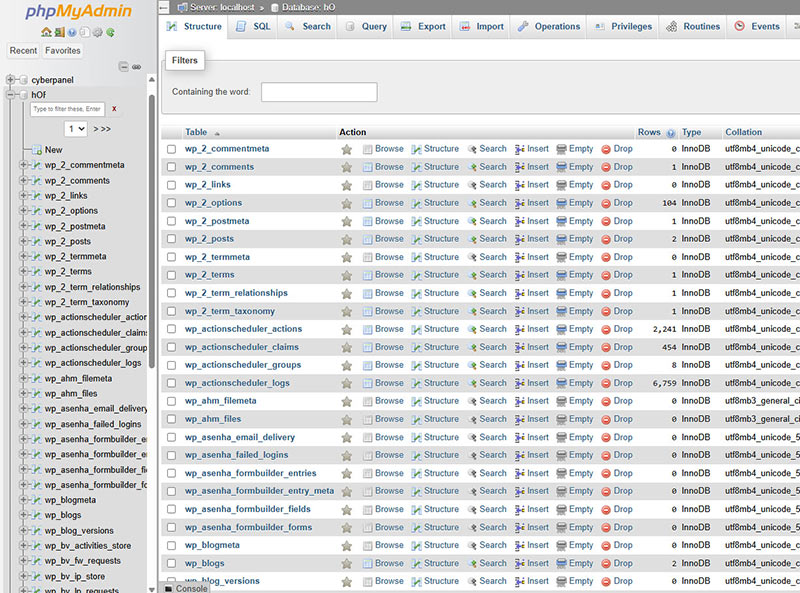Check the wp_actionscheduler_actions row checkbox
Image resolution: width=800 pixels, height=593 pixels.
[171, 329]
